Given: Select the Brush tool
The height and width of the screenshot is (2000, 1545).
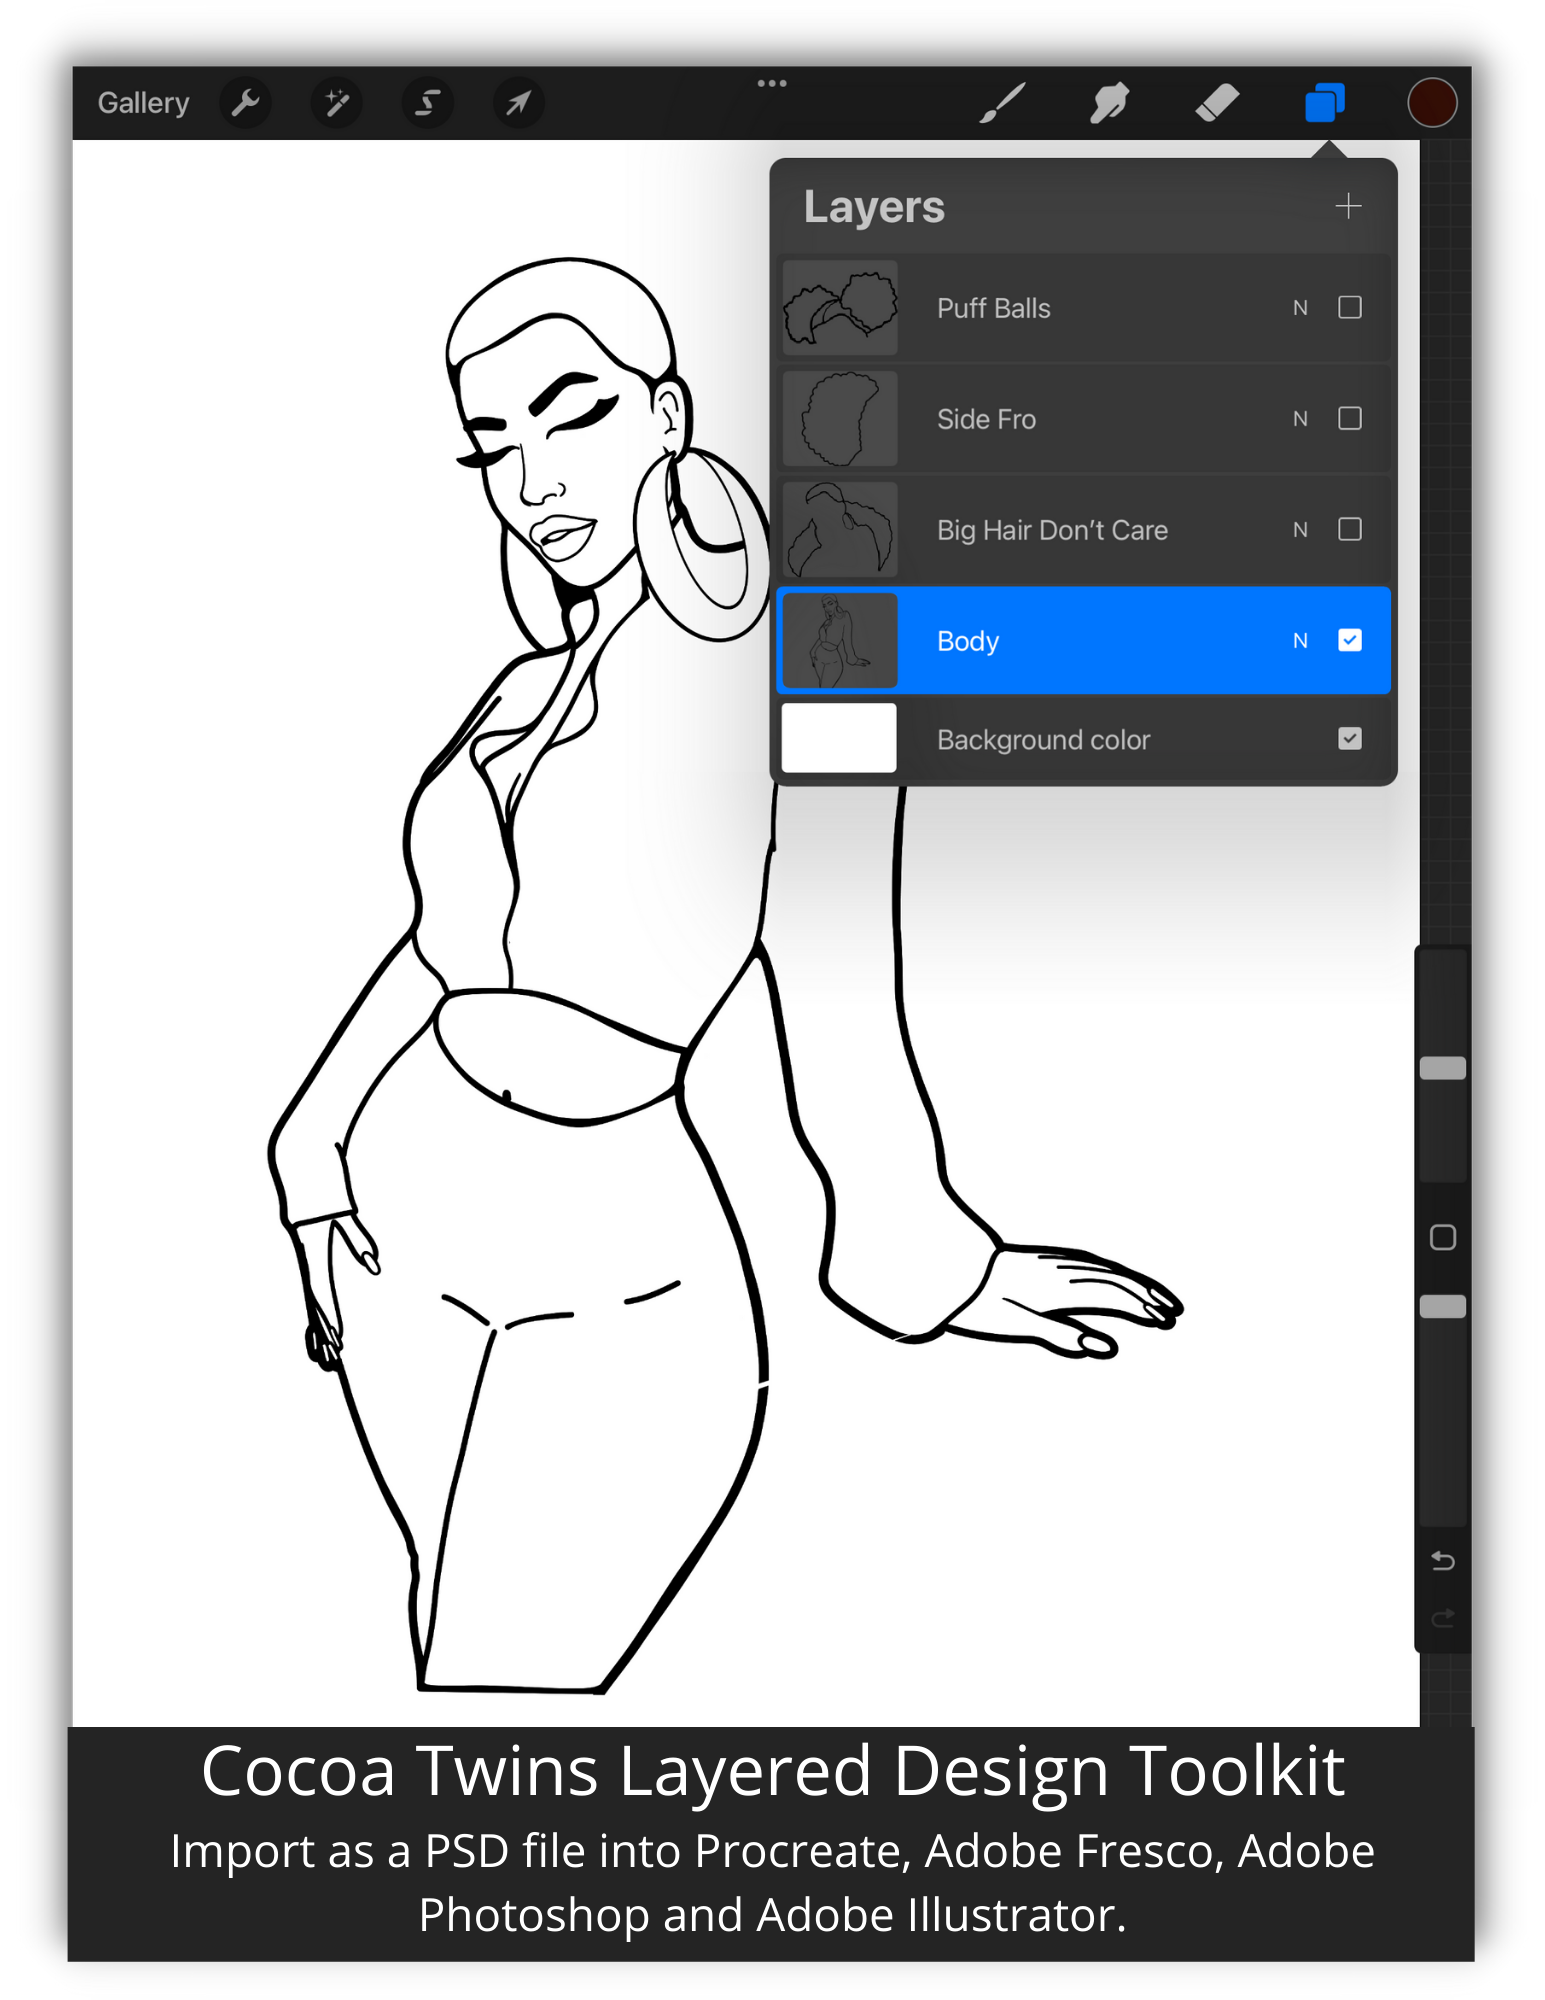Looking at the screenshot, I should 1002,103.
